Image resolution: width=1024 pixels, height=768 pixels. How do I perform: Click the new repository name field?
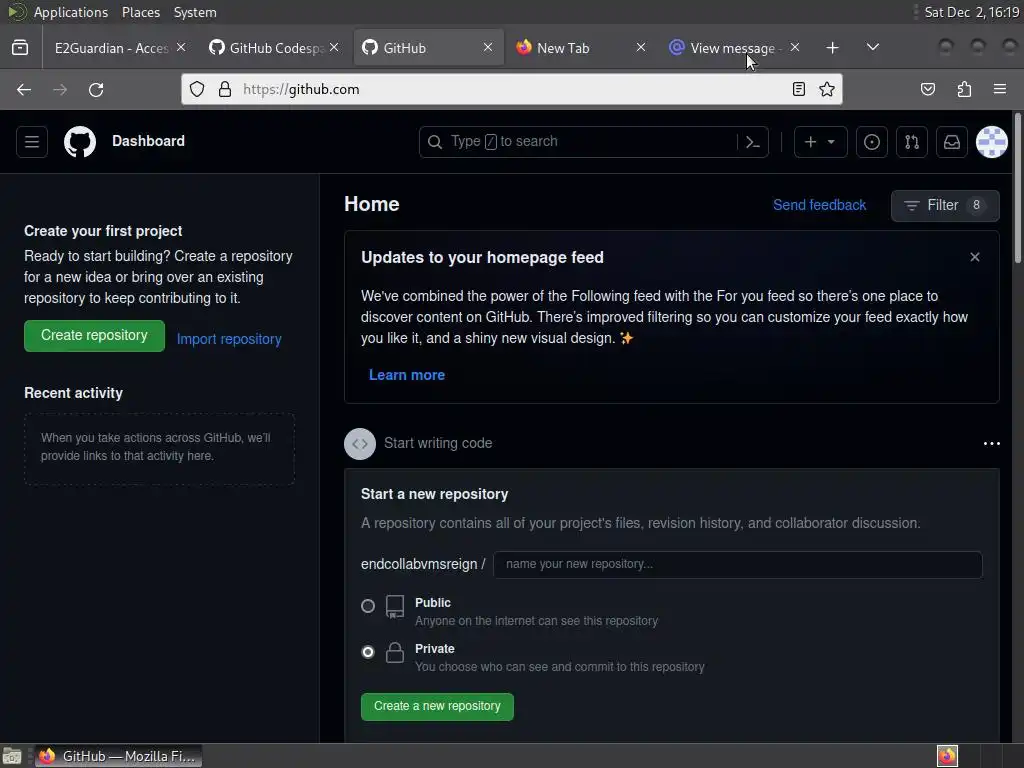737,564
